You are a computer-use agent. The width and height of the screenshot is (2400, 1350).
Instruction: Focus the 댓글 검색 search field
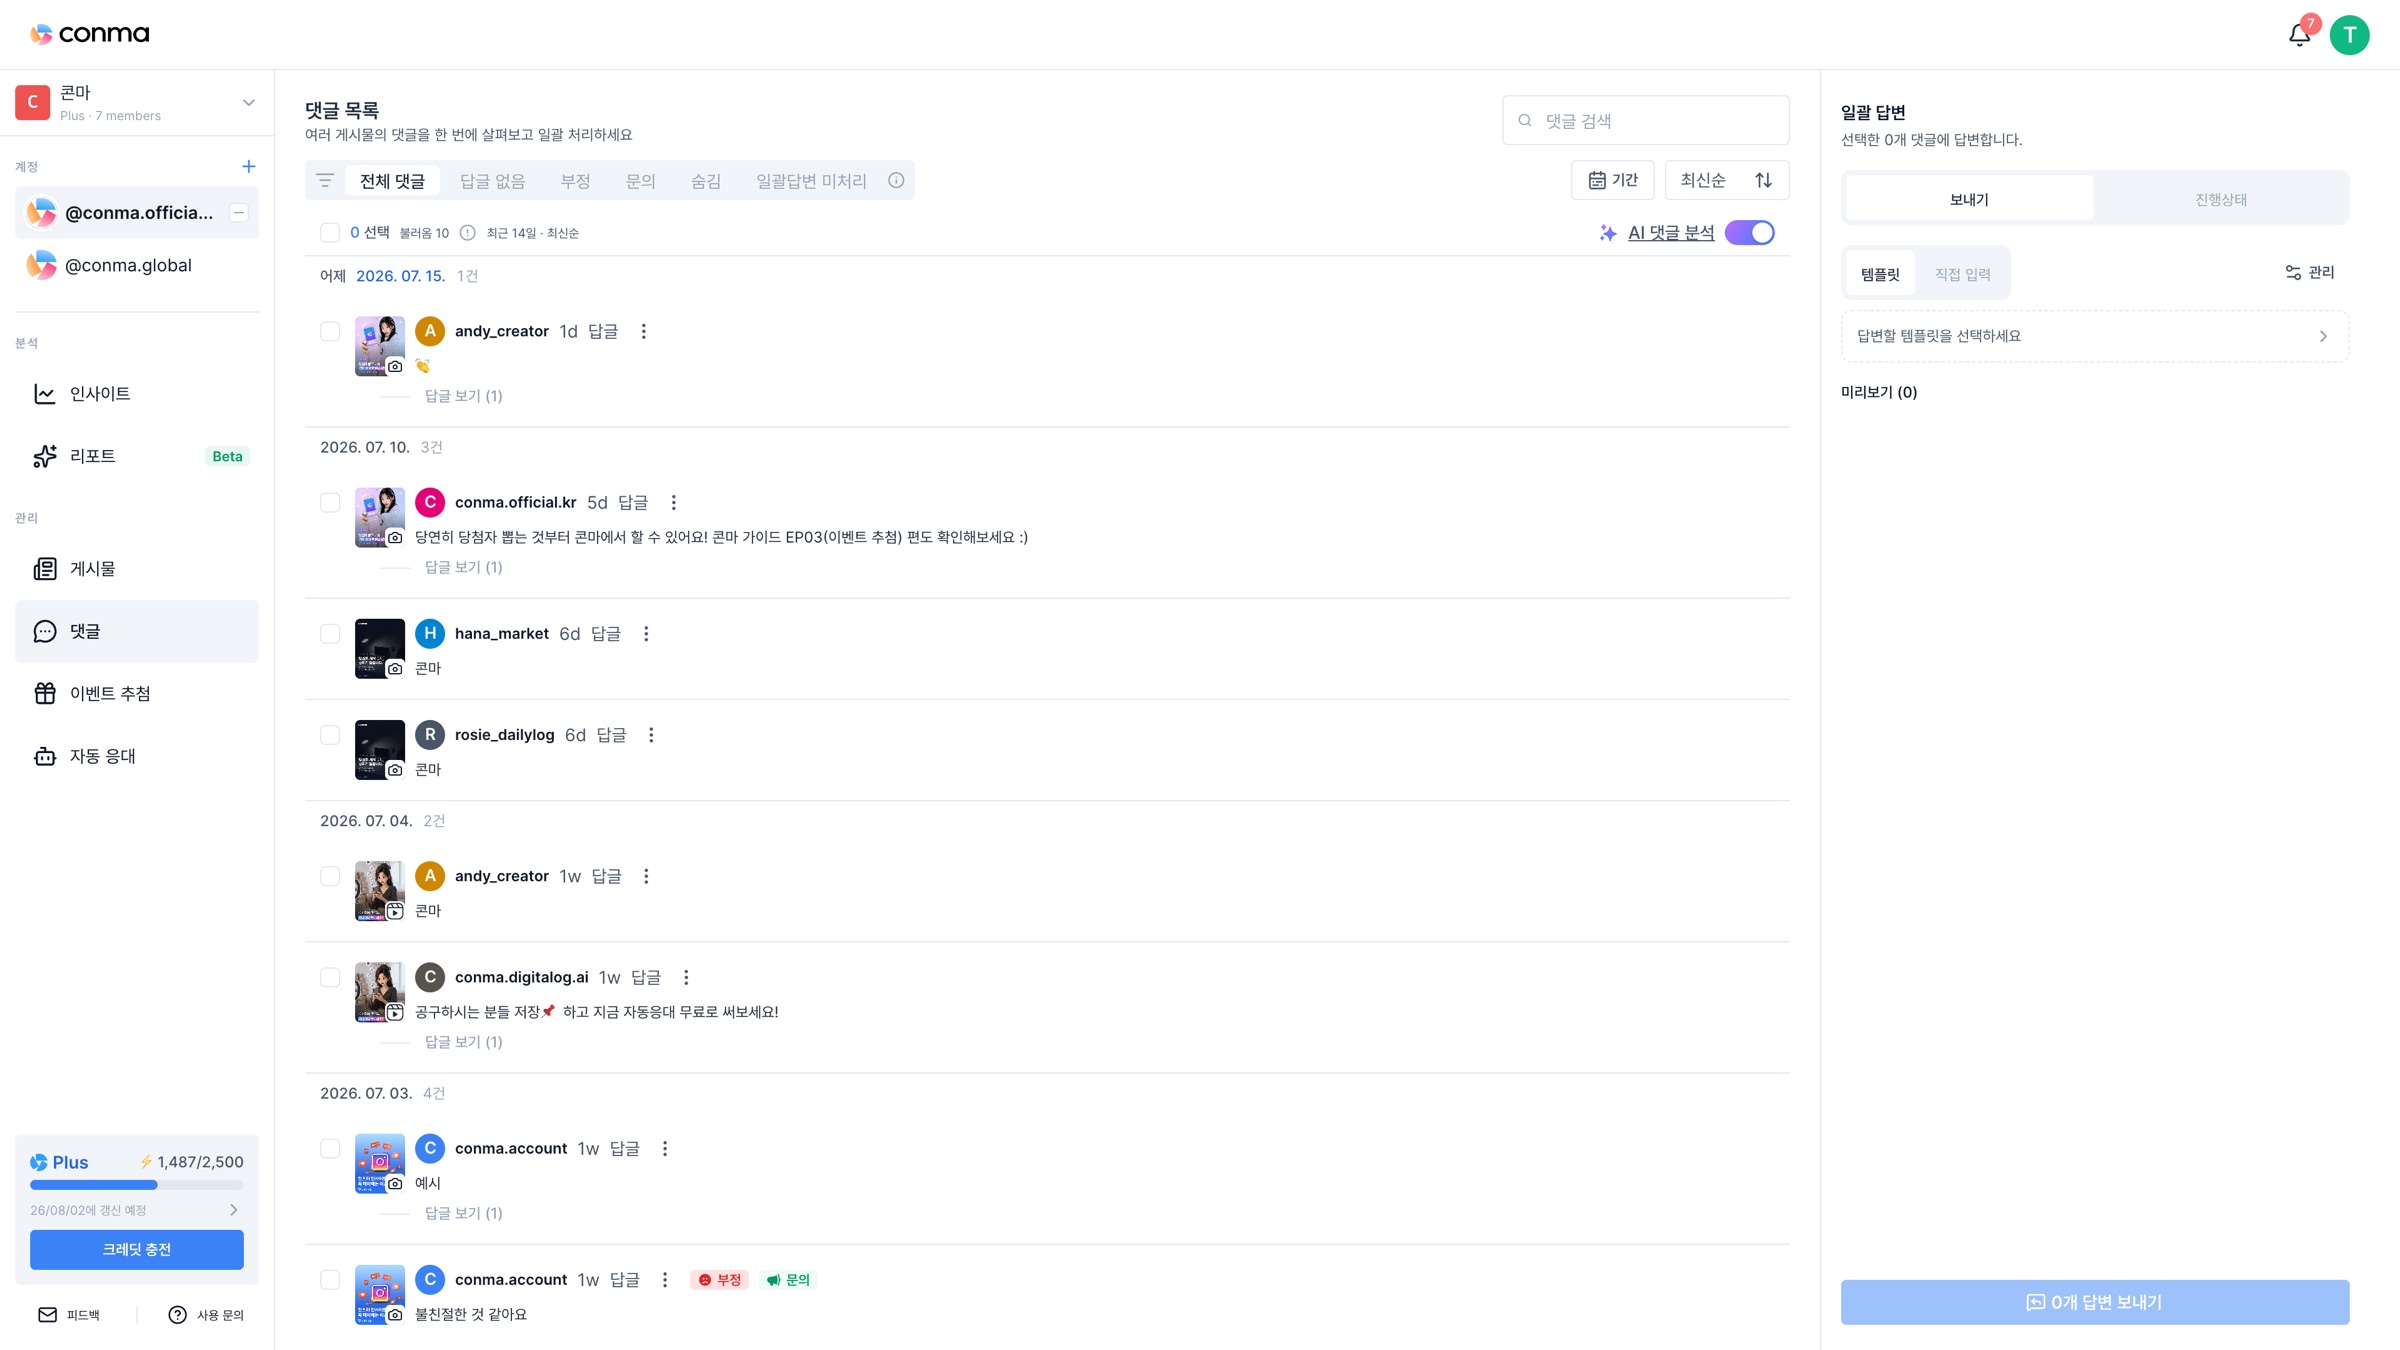pyautogui.click(x=1645, y=121)
